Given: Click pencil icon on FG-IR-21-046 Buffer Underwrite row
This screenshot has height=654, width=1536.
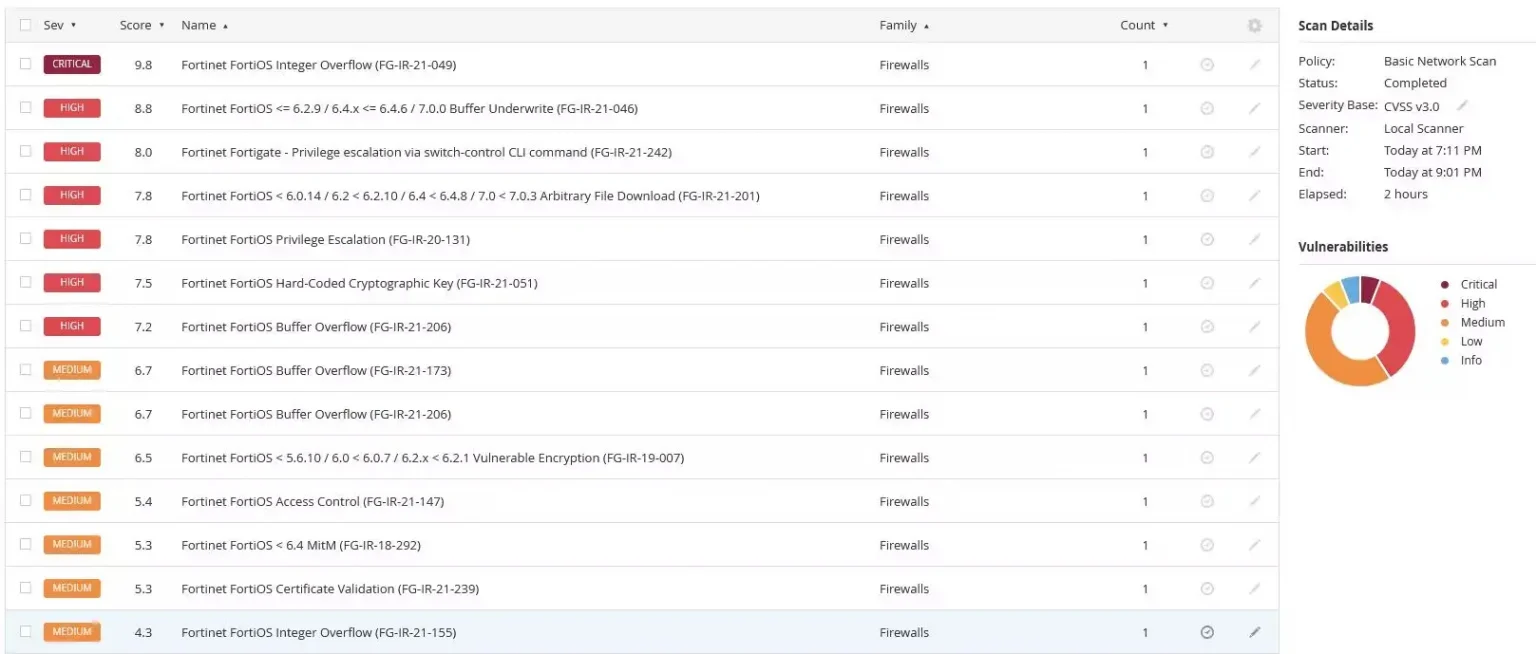Looking at the screenshot, I should point(1255,108).
